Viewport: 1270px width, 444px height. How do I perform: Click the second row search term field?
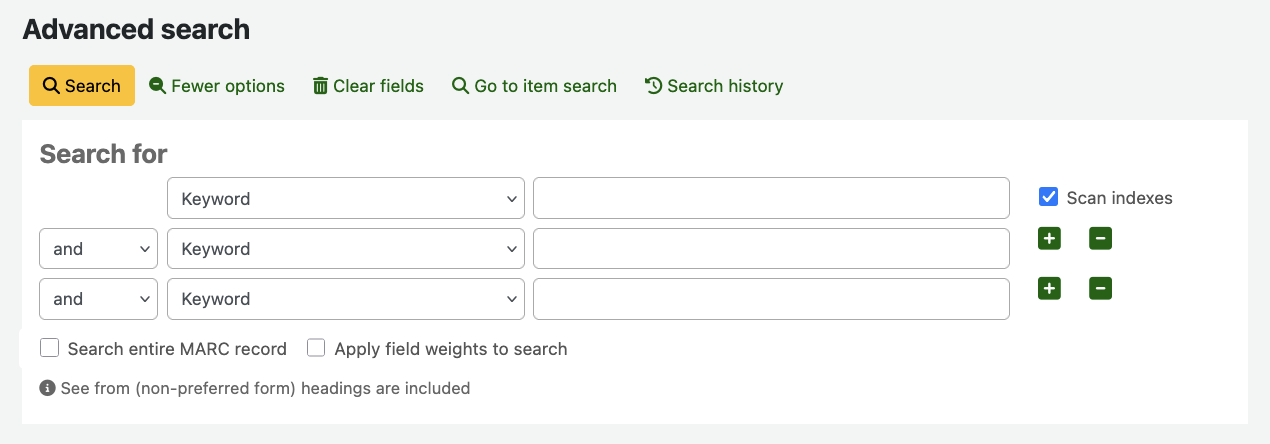(x=771, y=249)
